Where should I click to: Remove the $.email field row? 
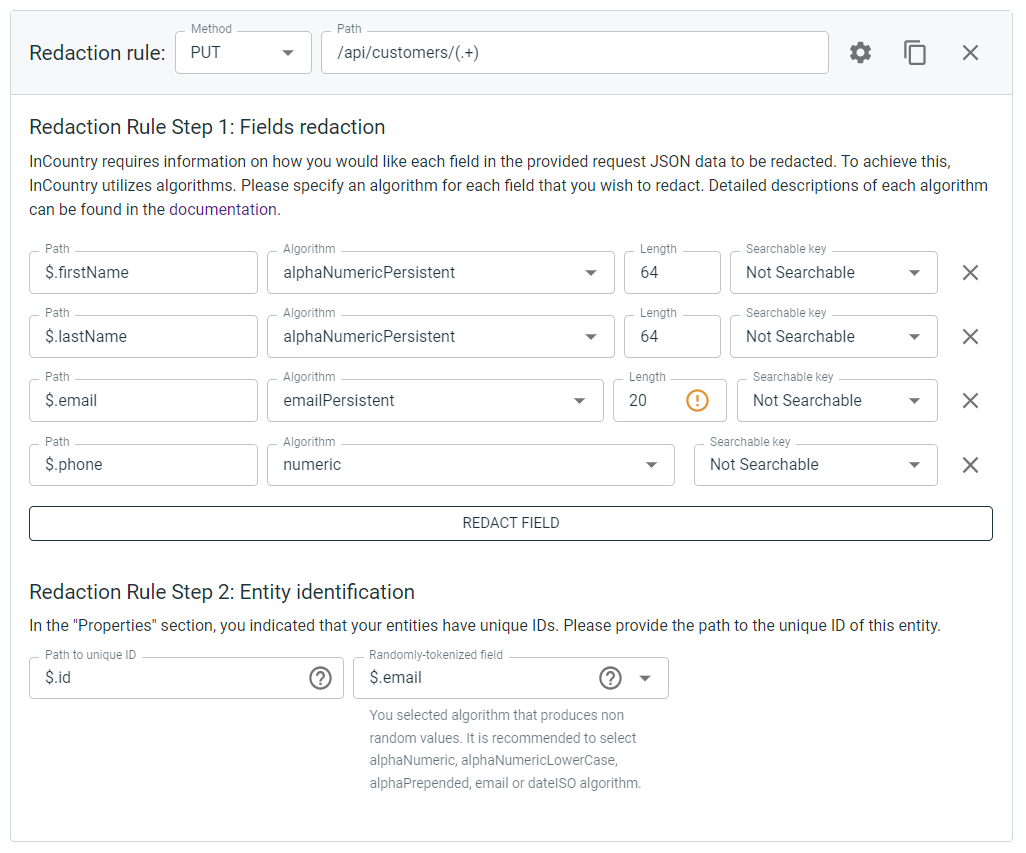970,400
